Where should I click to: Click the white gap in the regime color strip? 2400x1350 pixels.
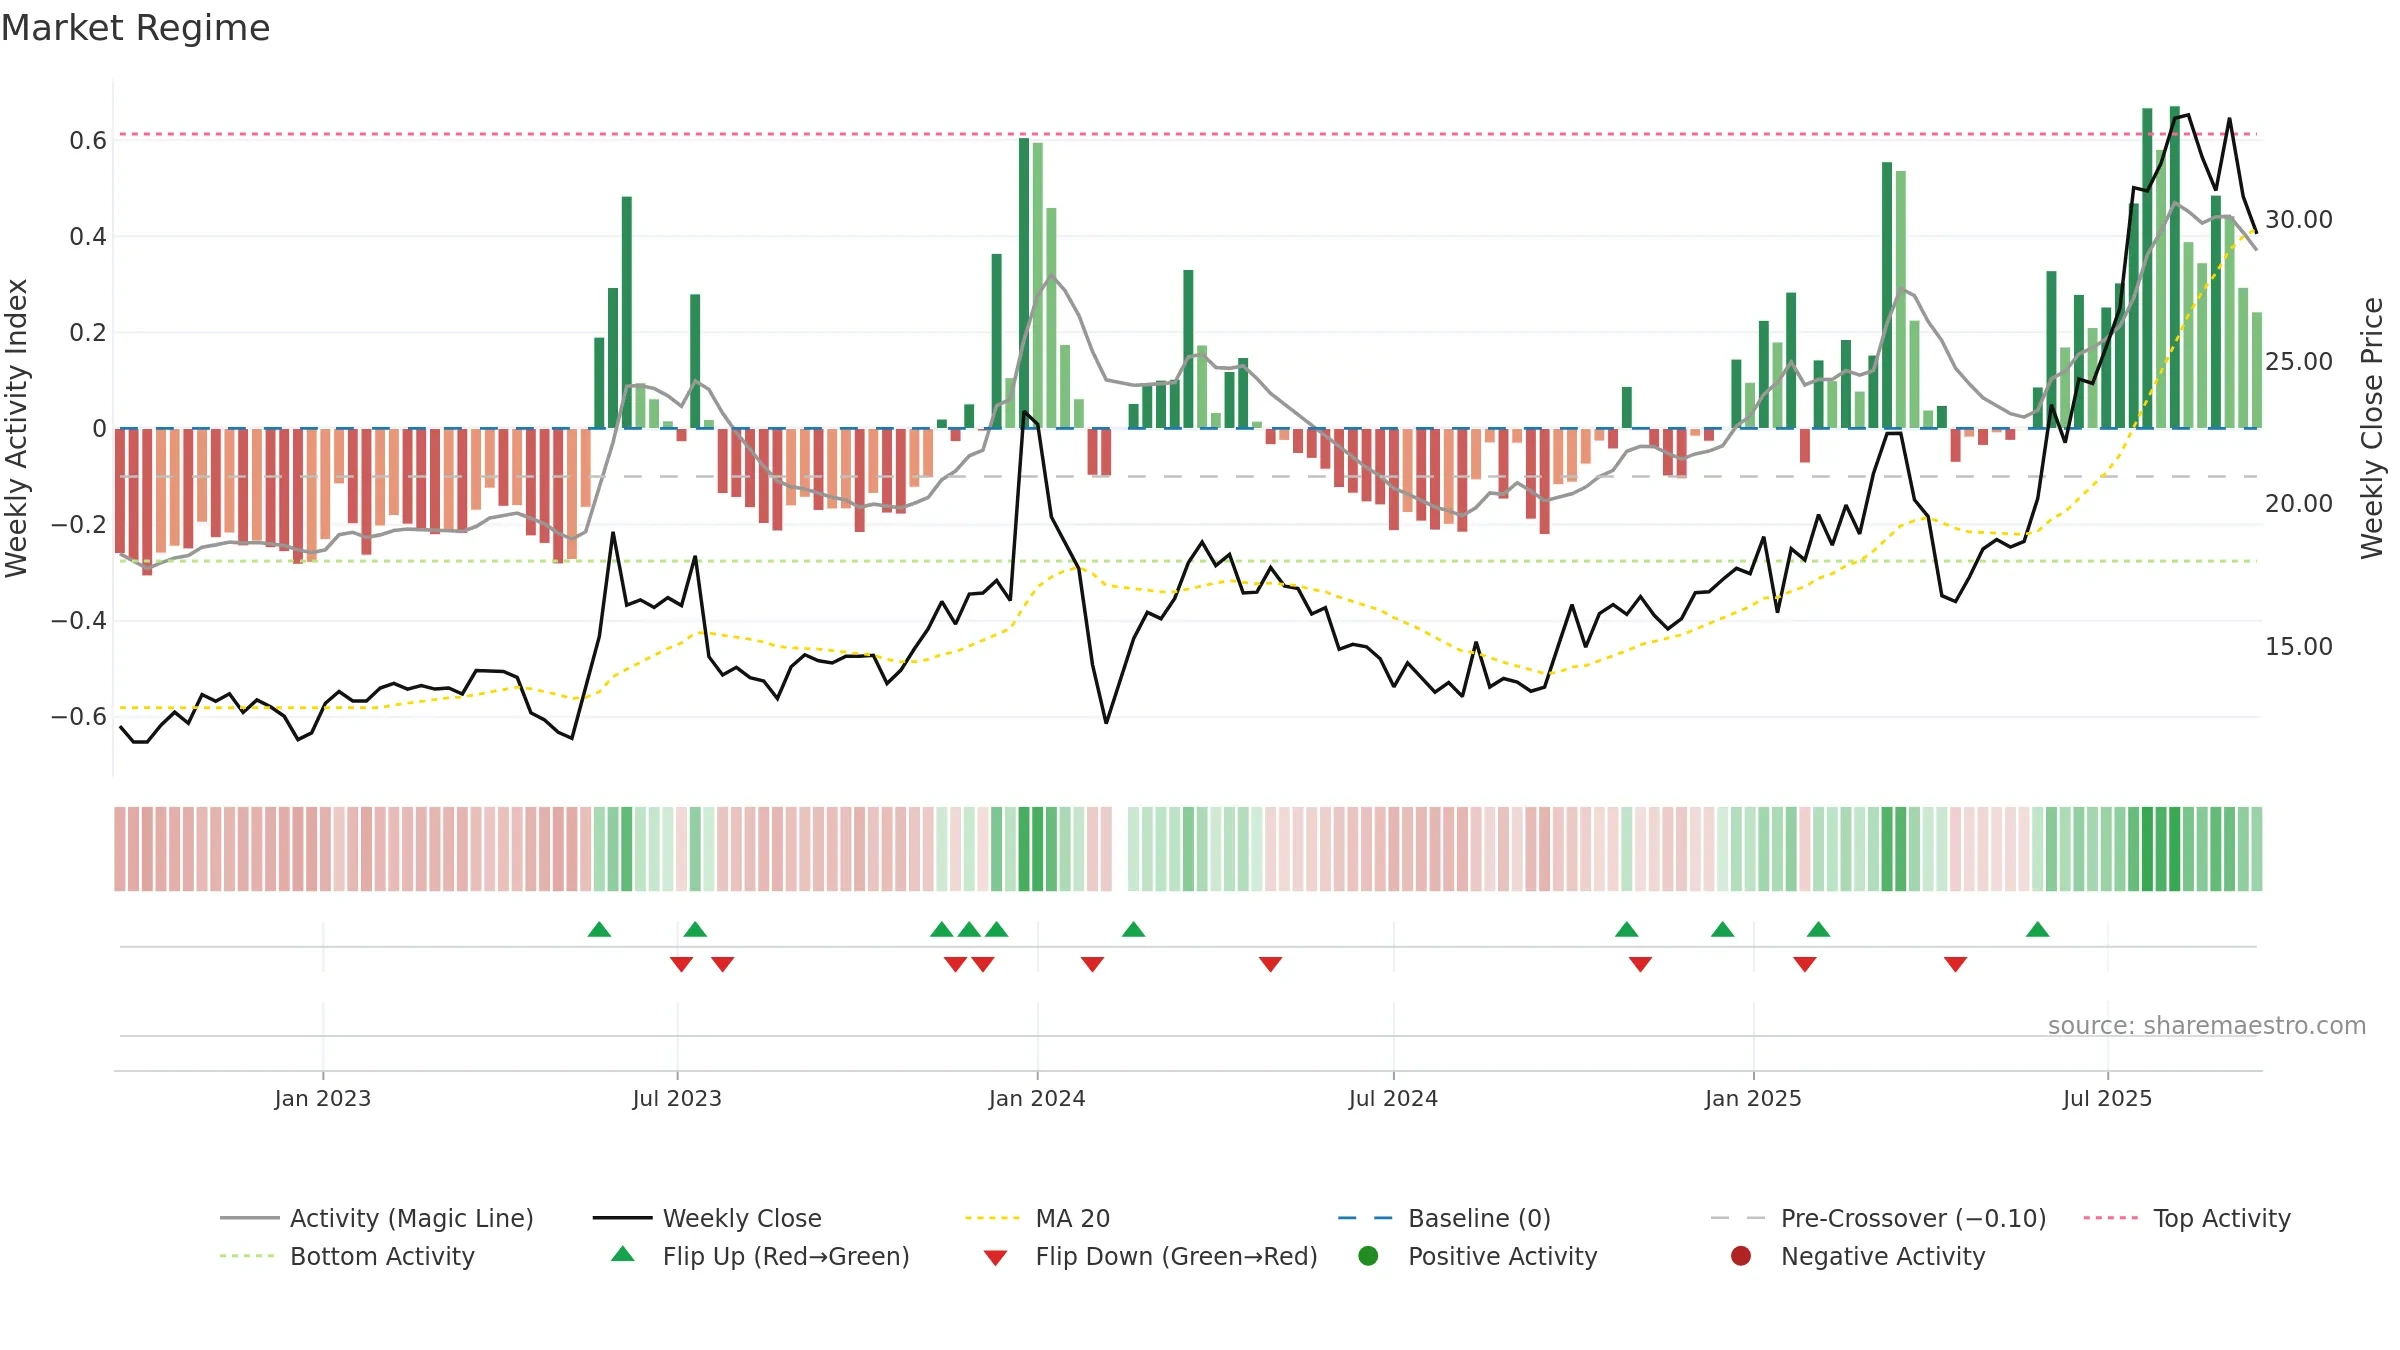[x=1120, y=849]
